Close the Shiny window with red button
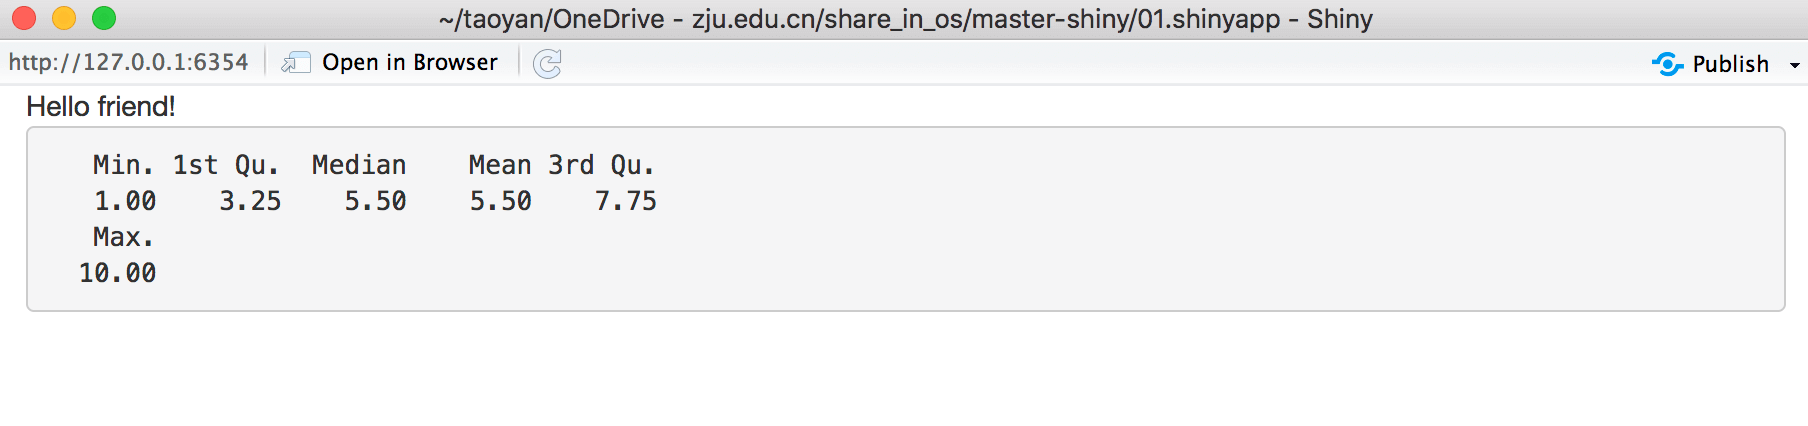Image resolution: width=1808 pixels, height=426 pixels. tap(24, 18)
